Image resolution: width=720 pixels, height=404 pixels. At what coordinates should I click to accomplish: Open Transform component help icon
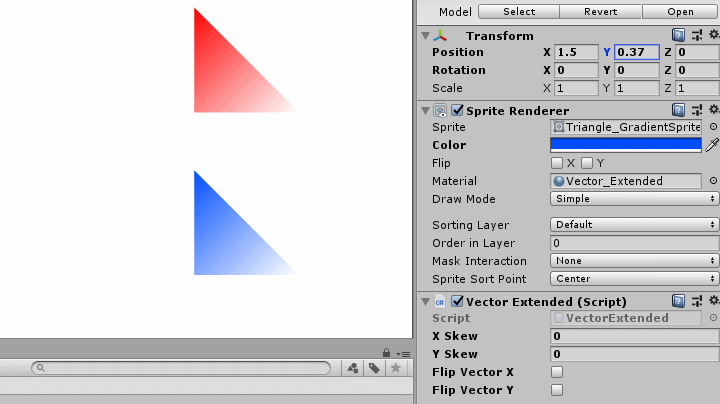tap(678, 35)
